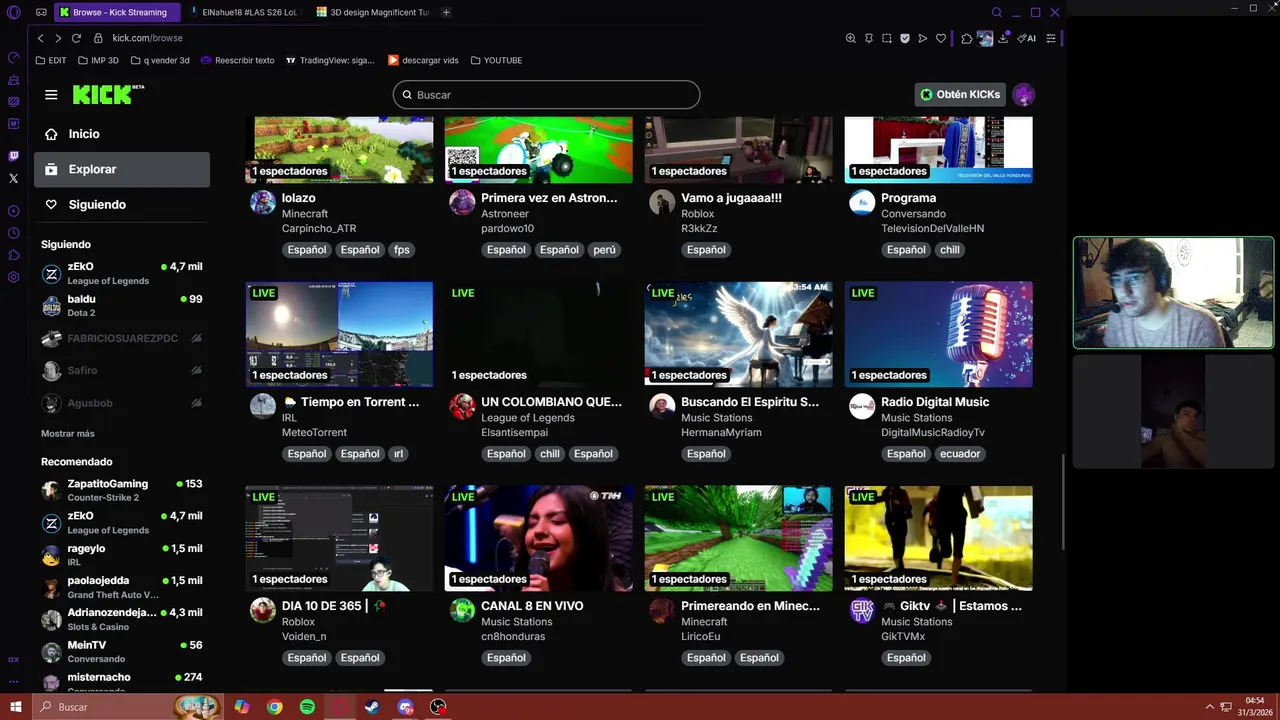
Task: Click the Obtén KICKs button
Action: pos(960,95)
